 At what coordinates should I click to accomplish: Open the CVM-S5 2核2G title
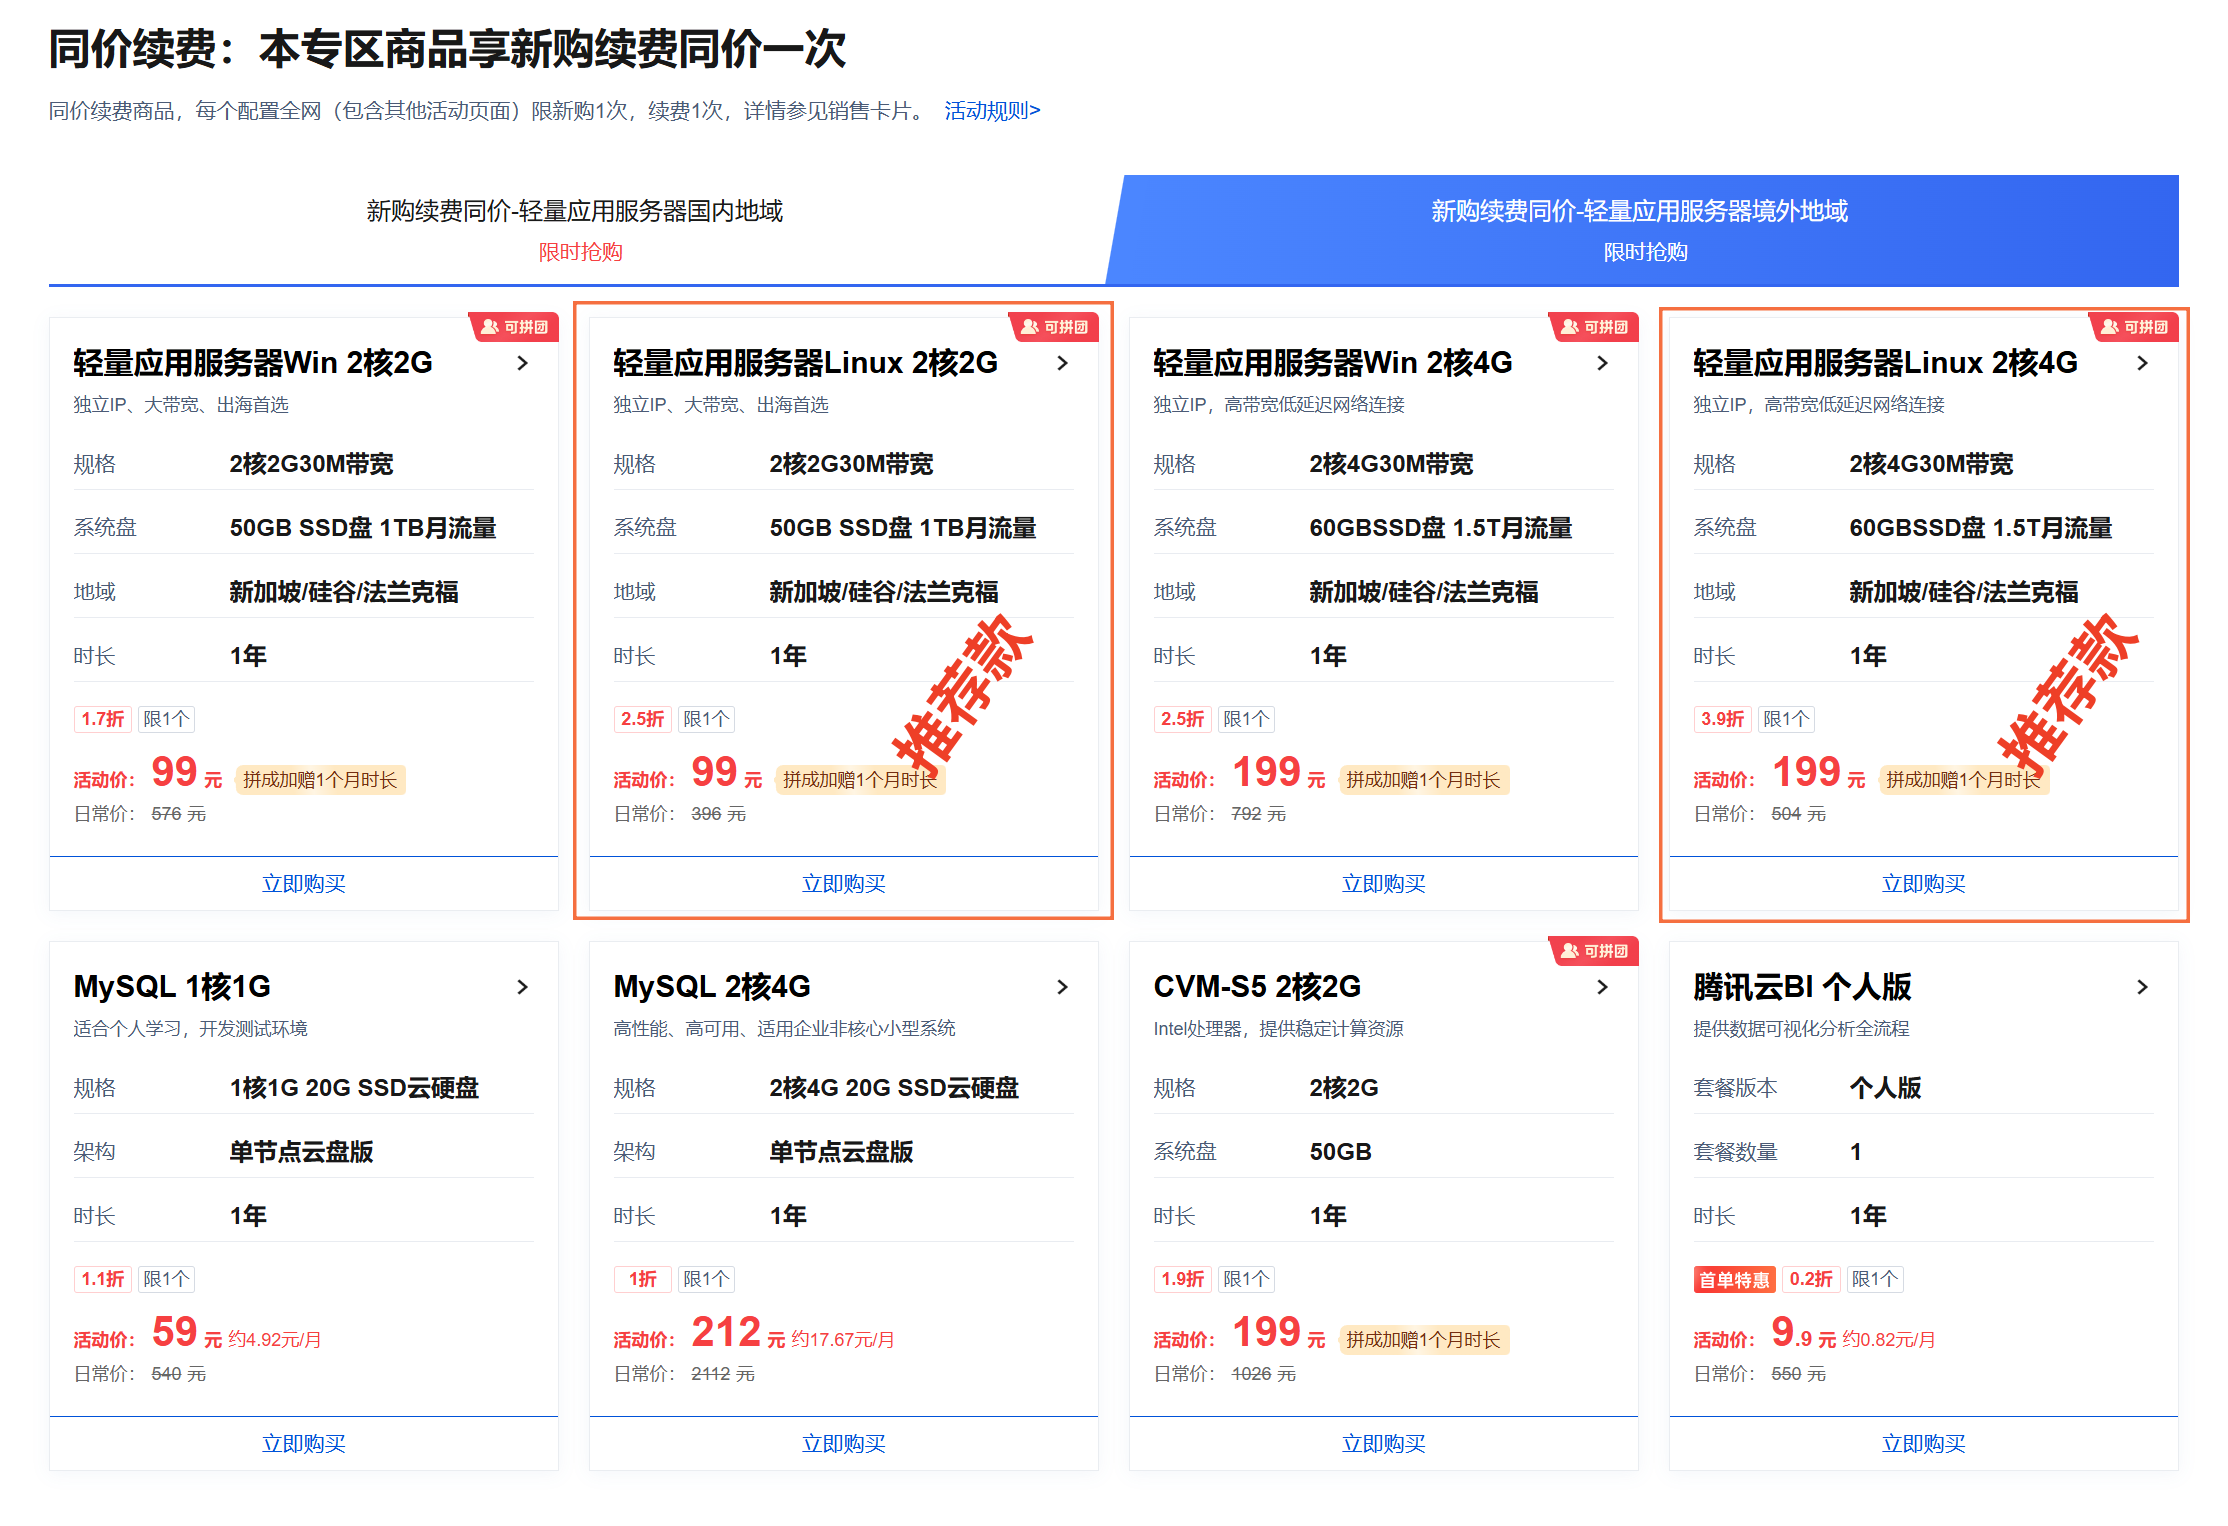click(1257, 987)
